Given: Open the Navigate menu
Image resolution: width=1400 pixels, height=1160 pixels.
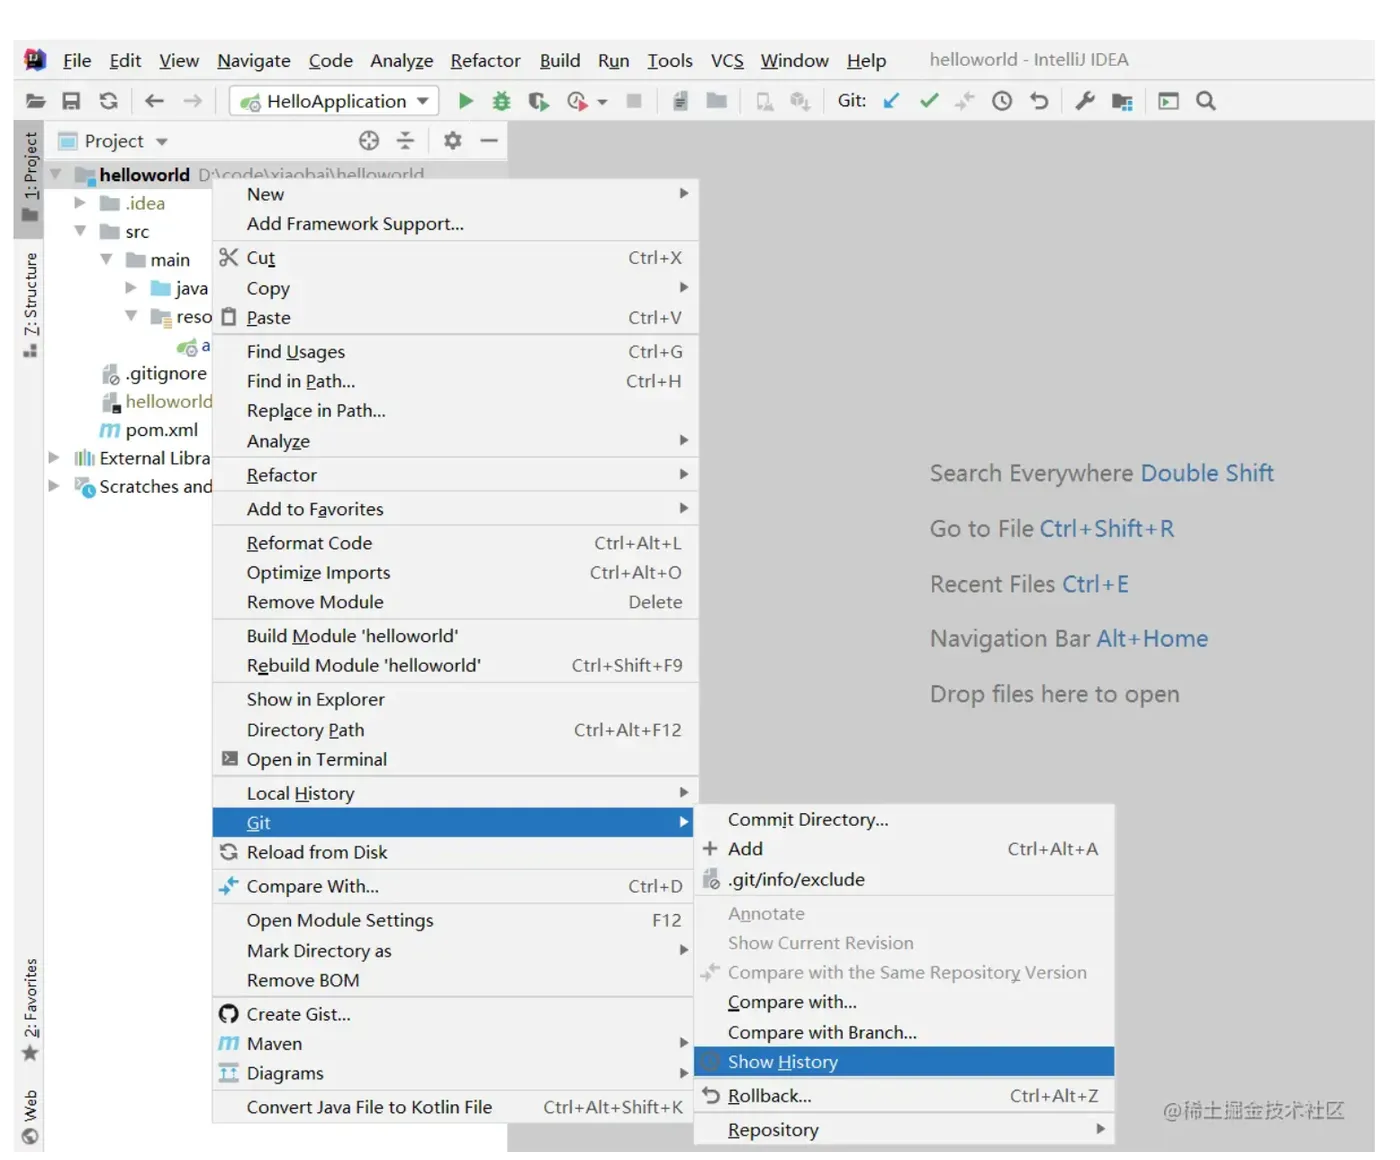Looking at the screenshot, I should click(x=254, y=60).
